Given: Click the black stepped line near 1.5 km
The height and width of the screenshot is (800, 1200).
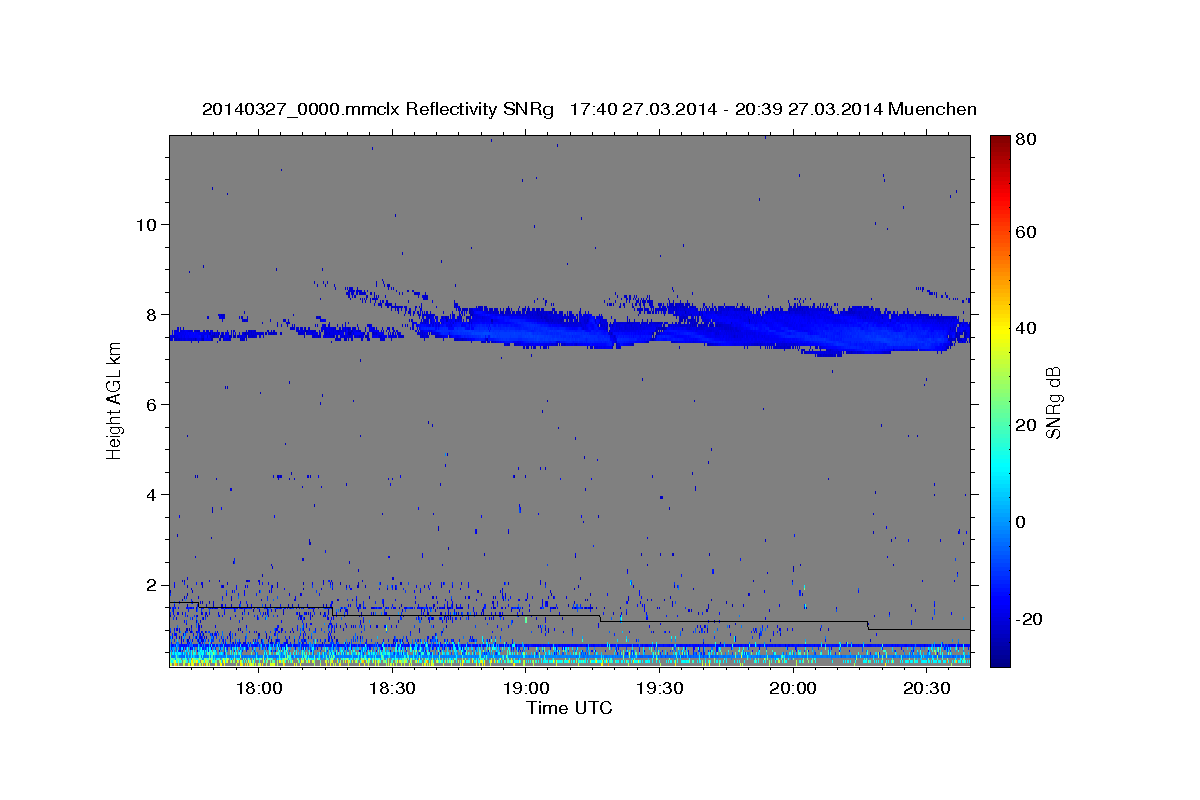Looking at the screenshot, I should [x=569, y=616].
